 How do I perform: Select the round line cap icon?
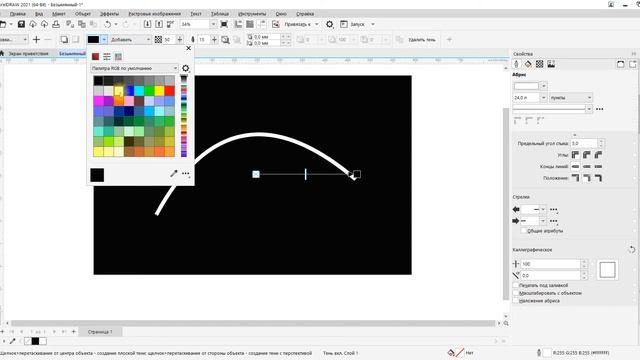click(587, 167)
